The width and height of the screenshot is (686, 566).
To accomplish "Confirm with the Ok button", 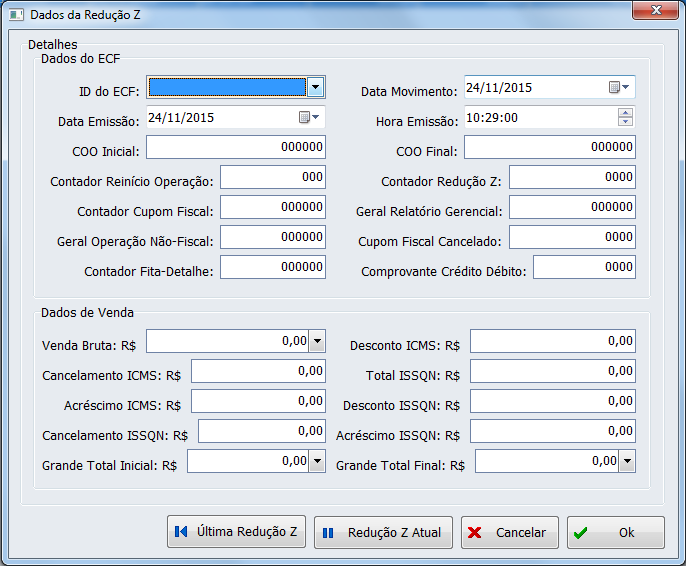I will (x=615, y=532).
